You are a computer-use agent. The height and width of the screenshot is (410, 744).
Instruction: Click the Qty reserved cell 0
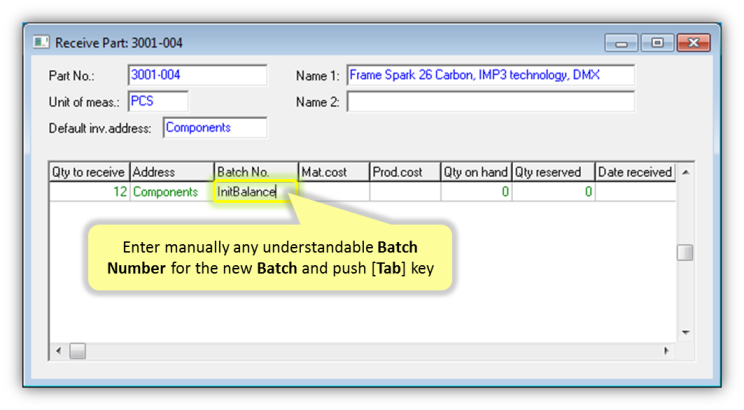pos(554,192)
